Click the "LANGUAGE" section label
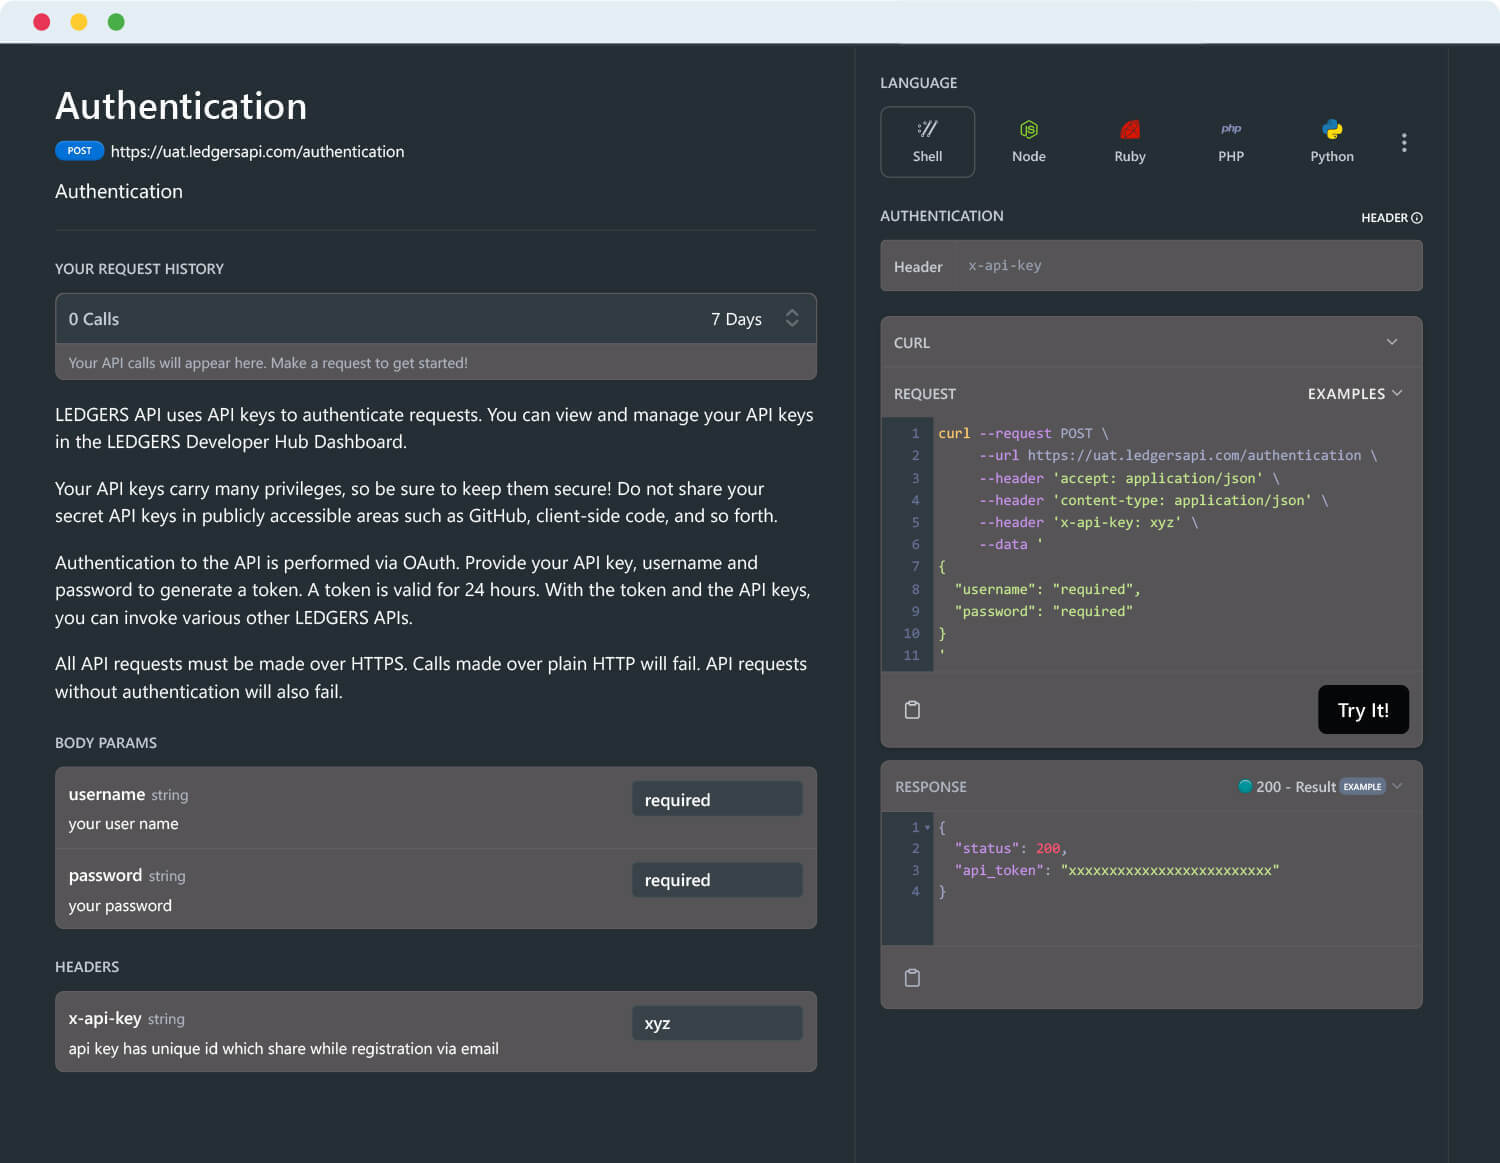The image size is (1500, 1163). click(x=918, y=83)
